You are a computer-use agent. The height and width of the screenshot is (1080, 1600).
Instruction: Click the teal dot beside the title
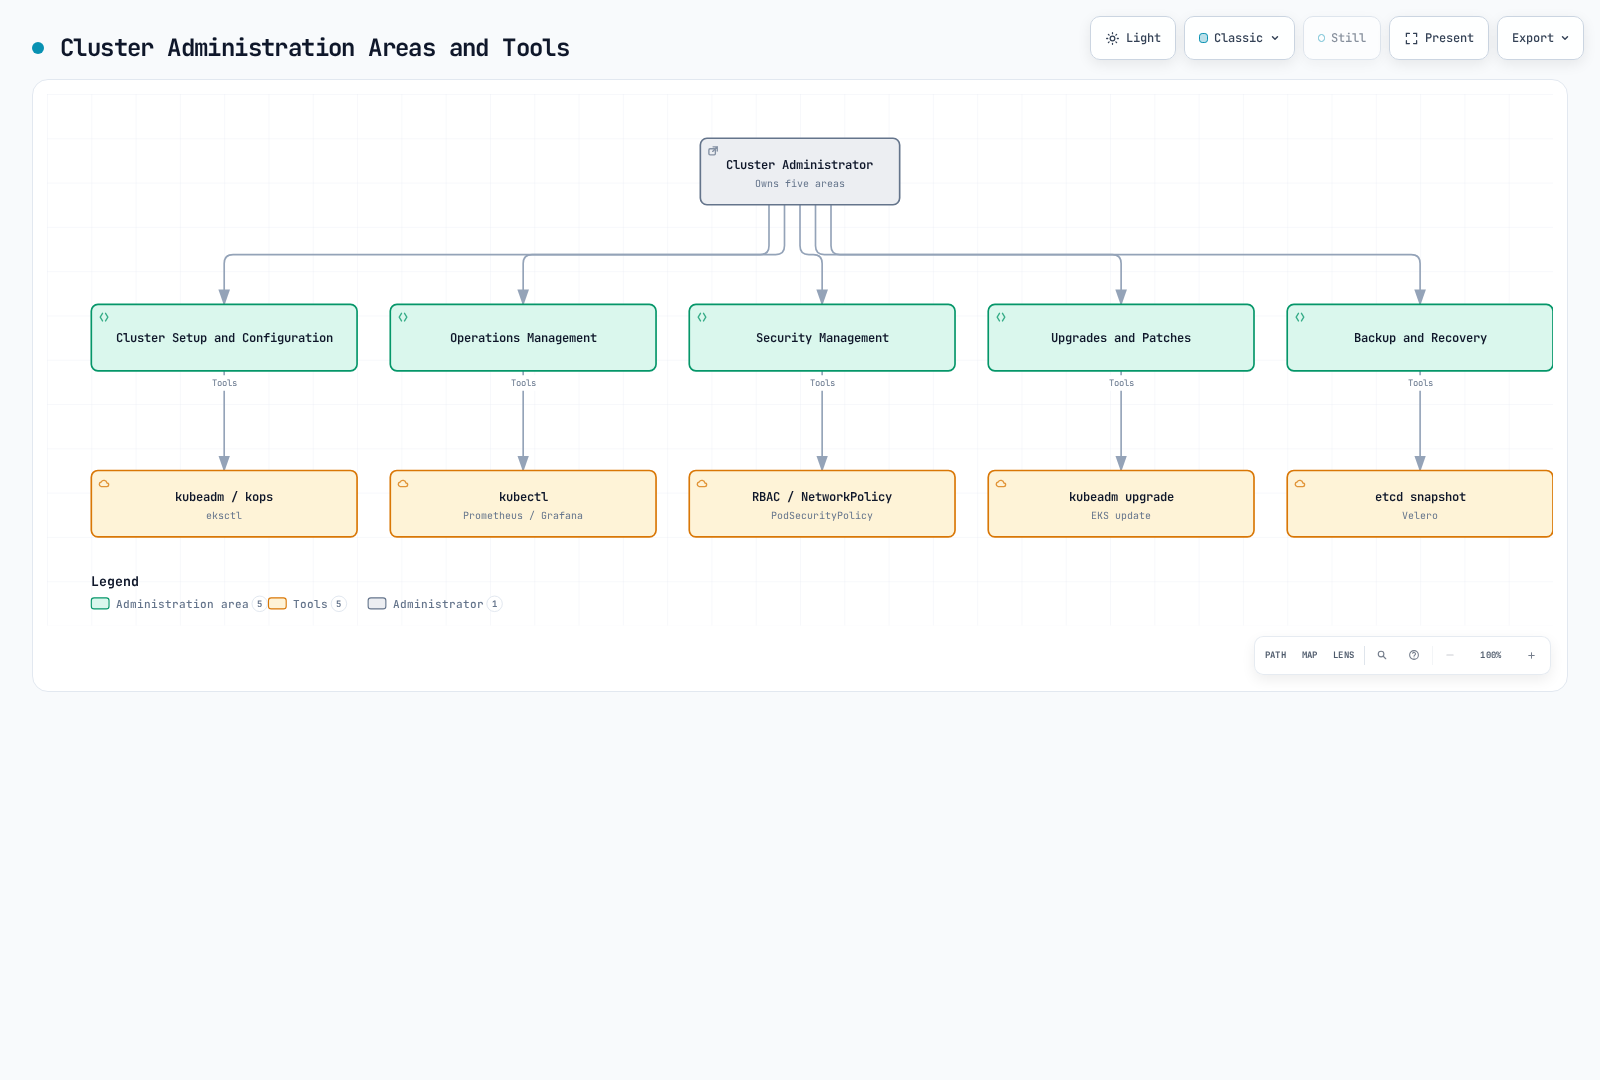38,47
